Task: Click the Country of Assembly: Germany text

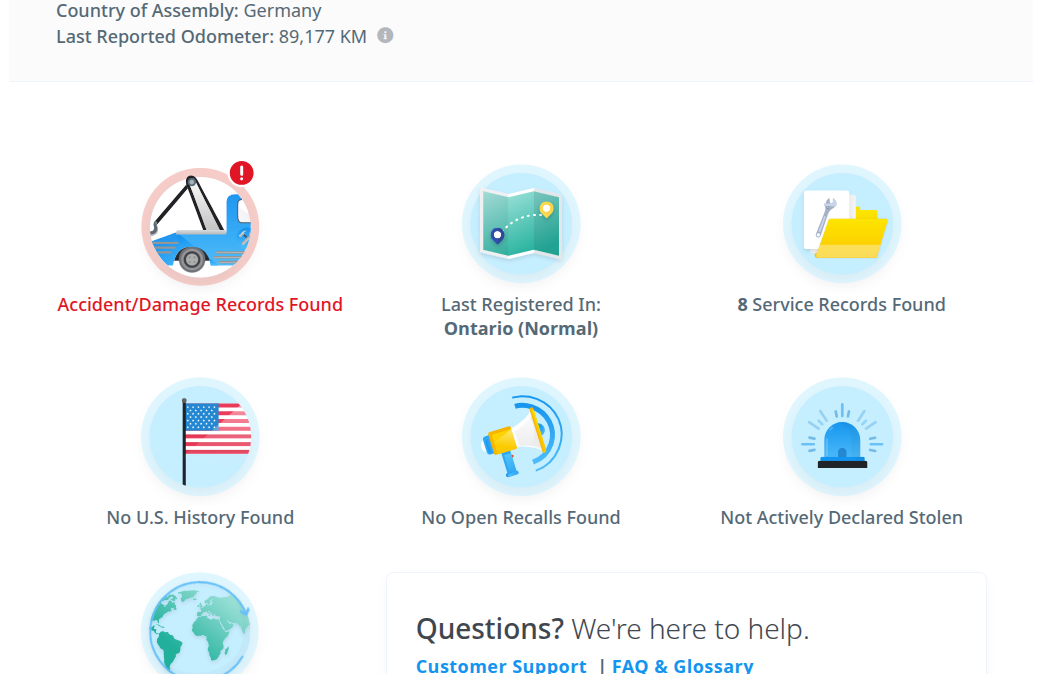Action: pyautogui.click(x=189, y=11)
